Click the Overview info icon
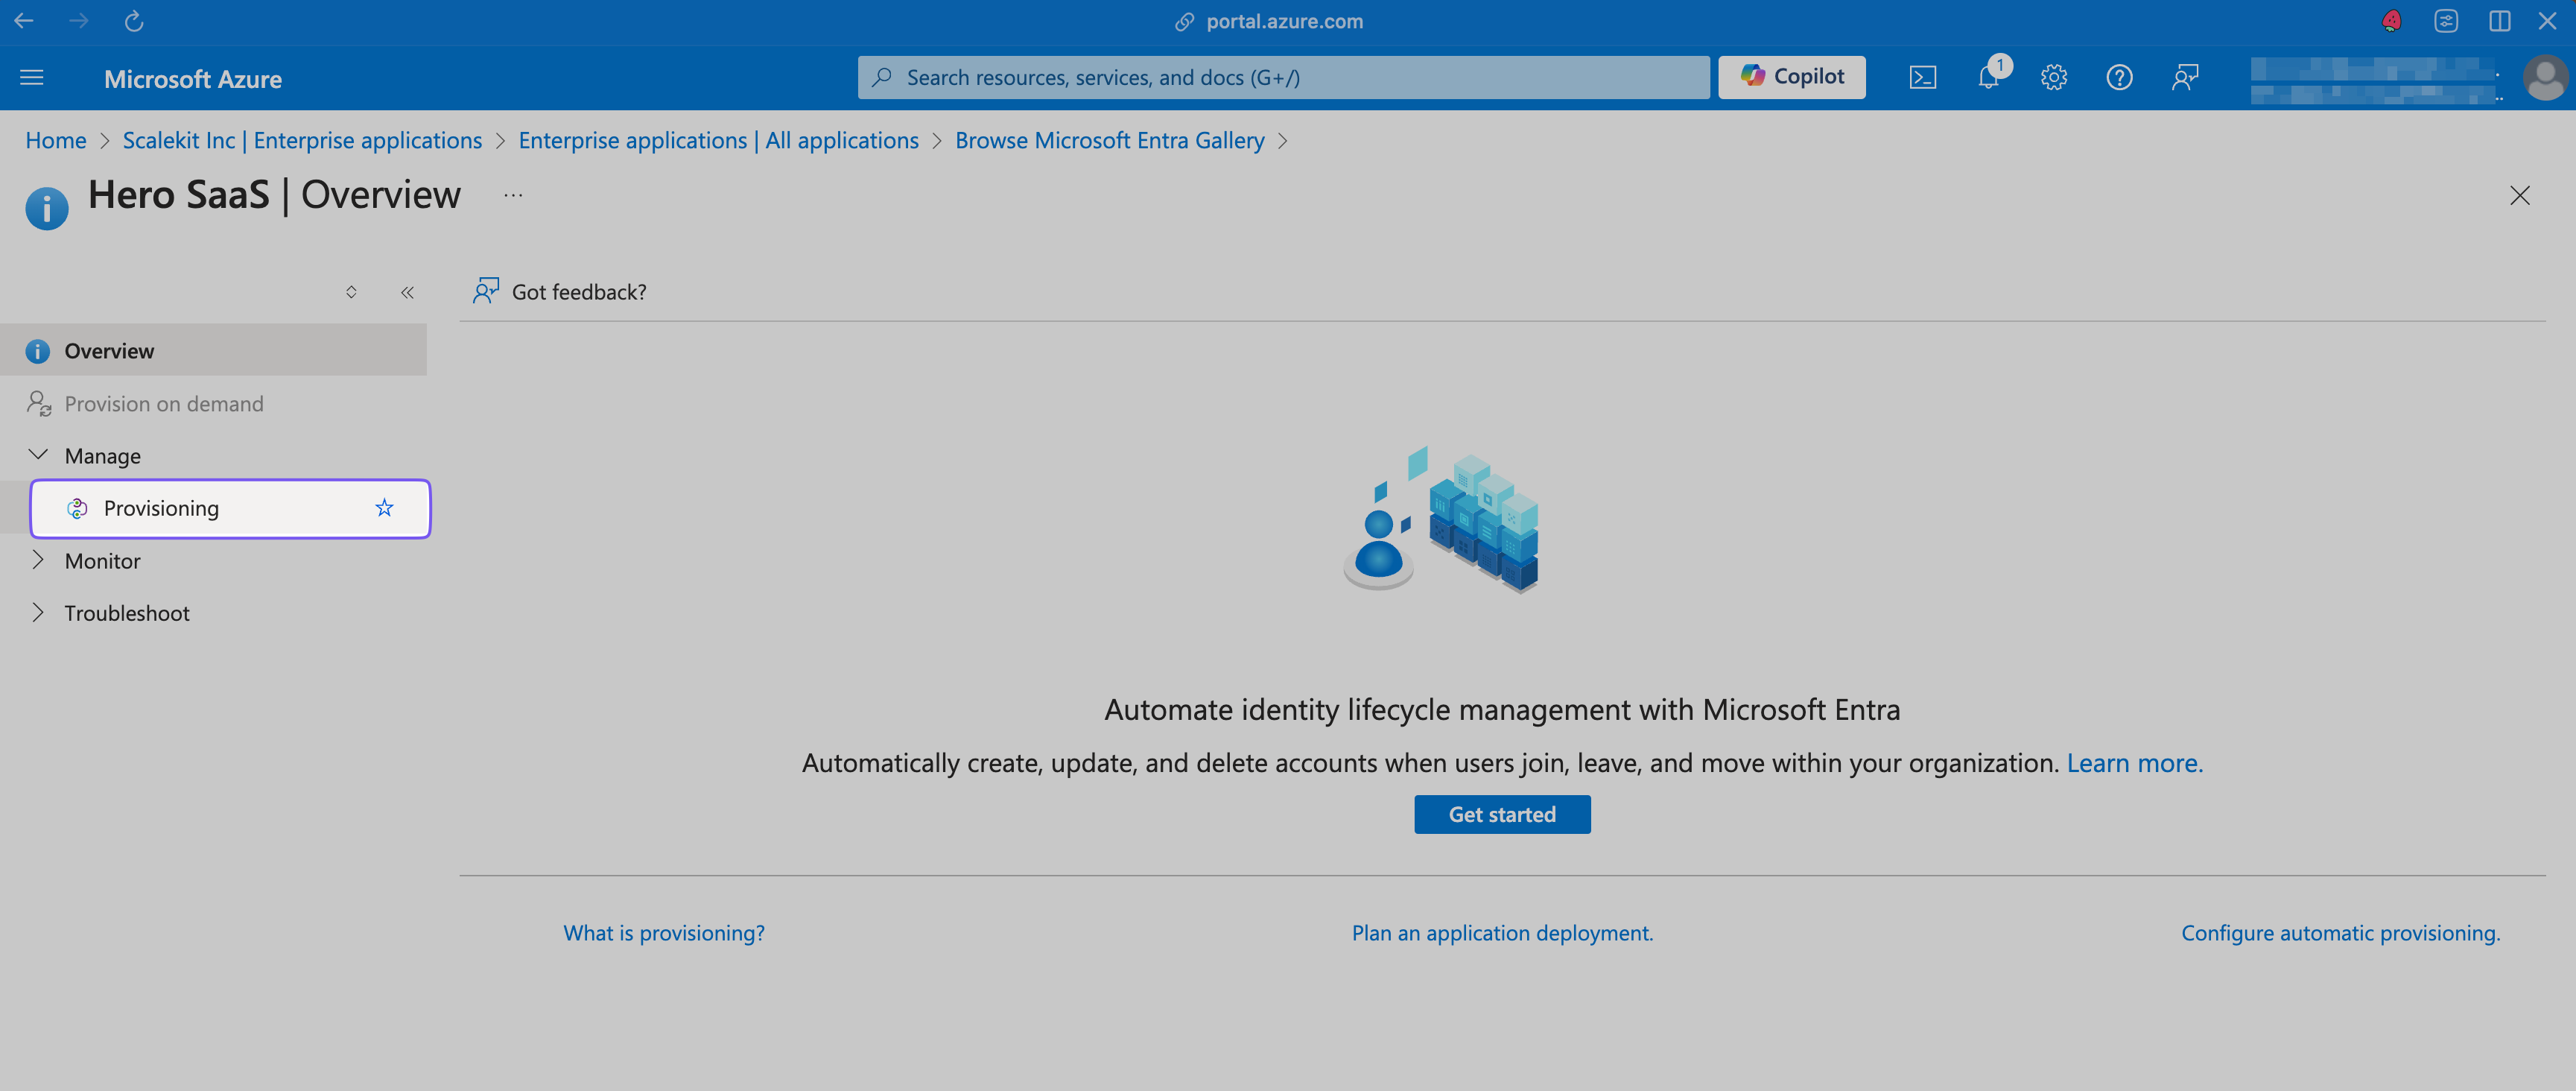This screenshot has width=2576, height=1091. 37,350
